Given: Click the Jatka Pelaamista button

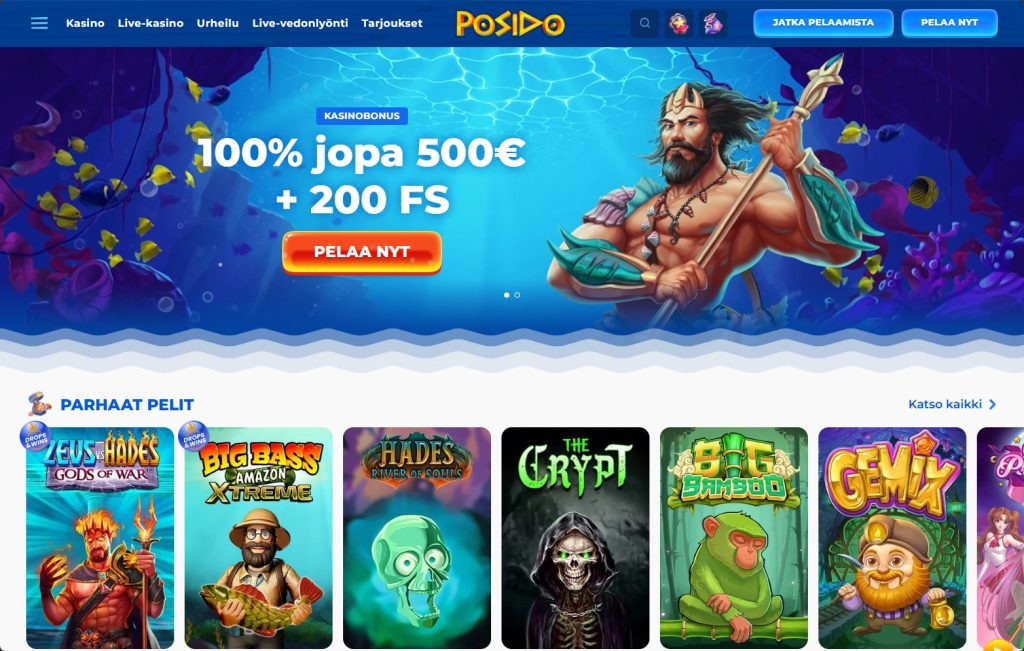Looking at the screenshot, I should coord(823,23).
